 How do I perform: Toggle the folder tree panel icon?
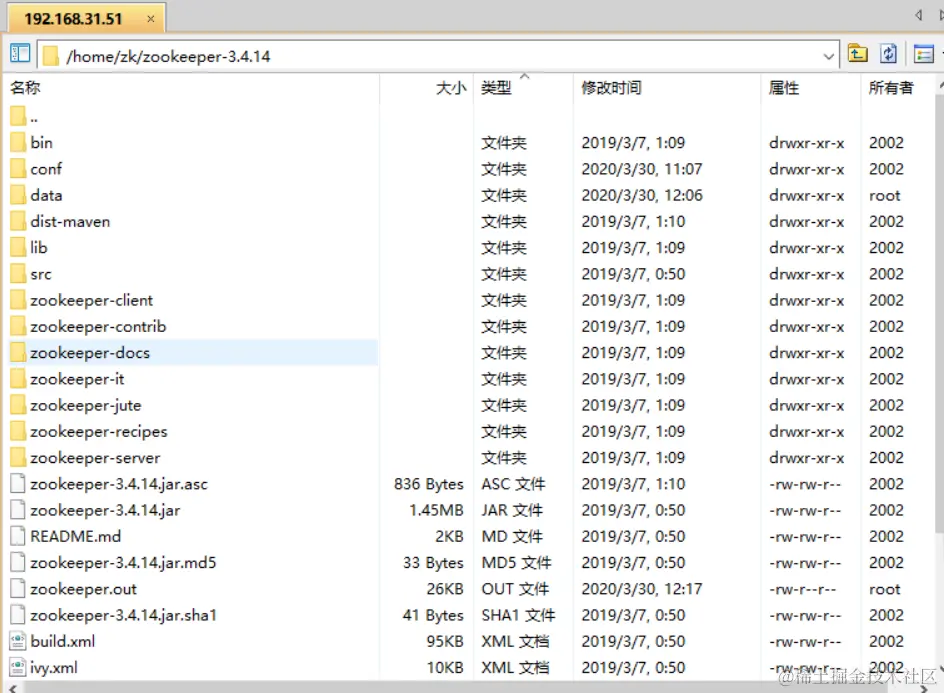coord(20,54)
